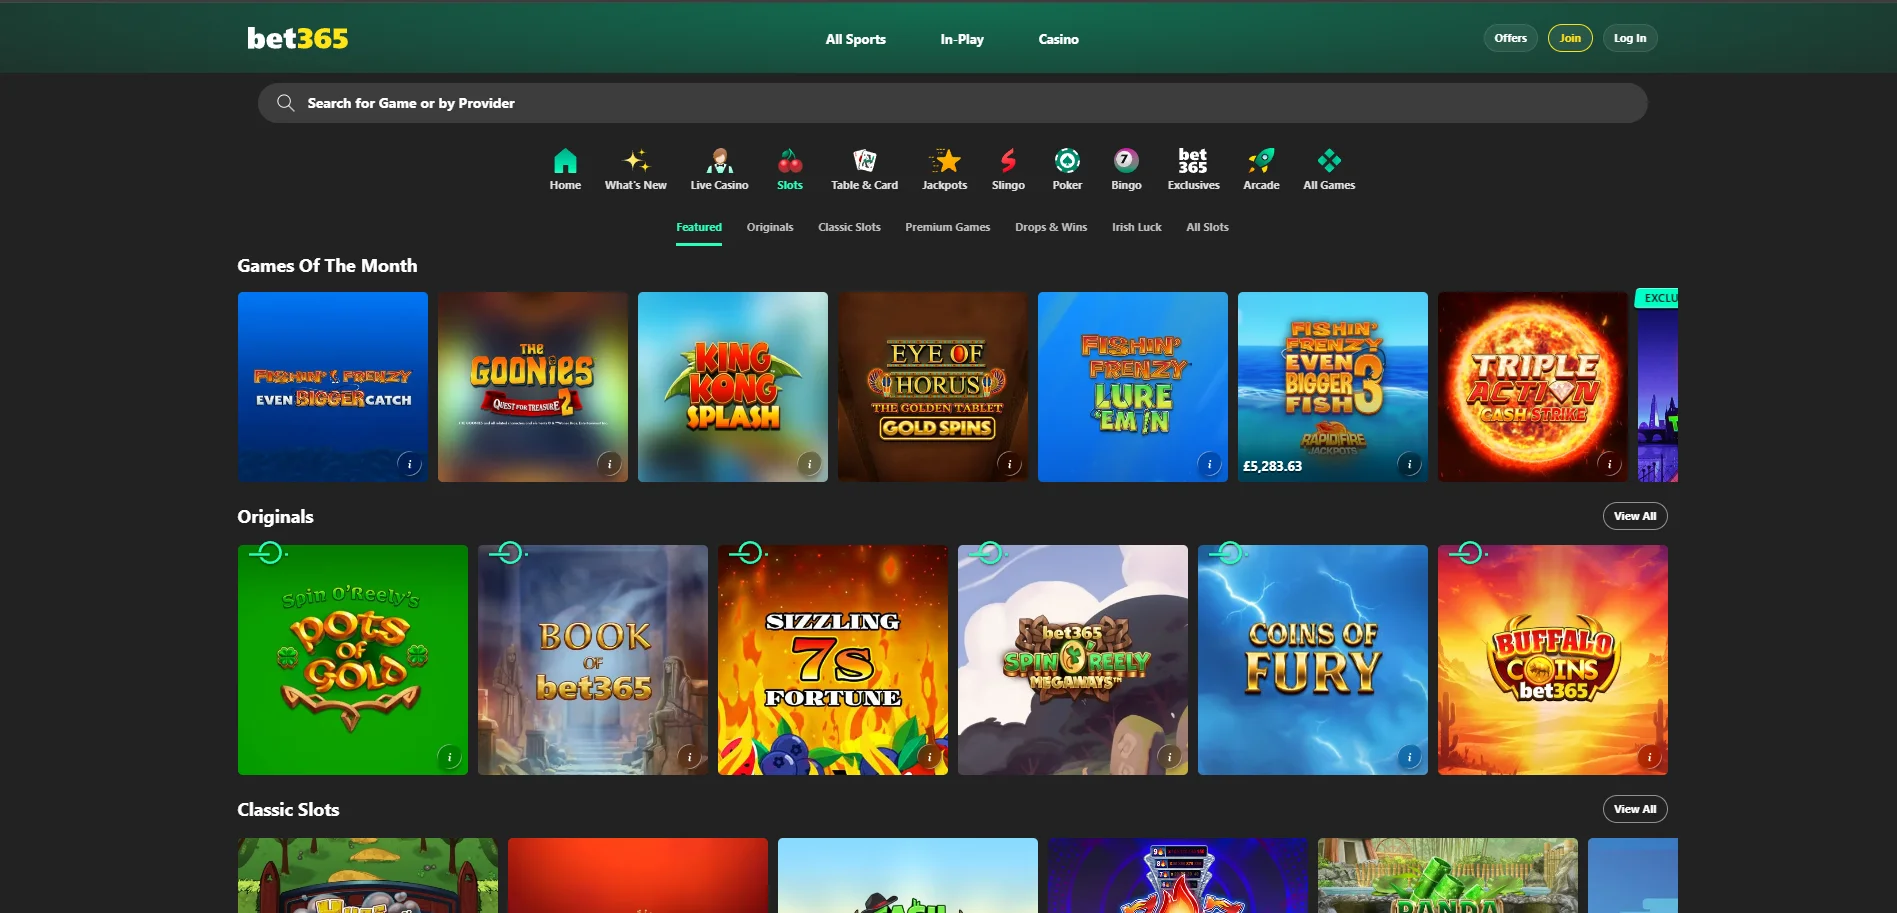Show info for Fishin' Frenzy Even Bigger Catch
Image resolution: width=1897 pixels, height=913 pixels.
[x=409, y=464]
